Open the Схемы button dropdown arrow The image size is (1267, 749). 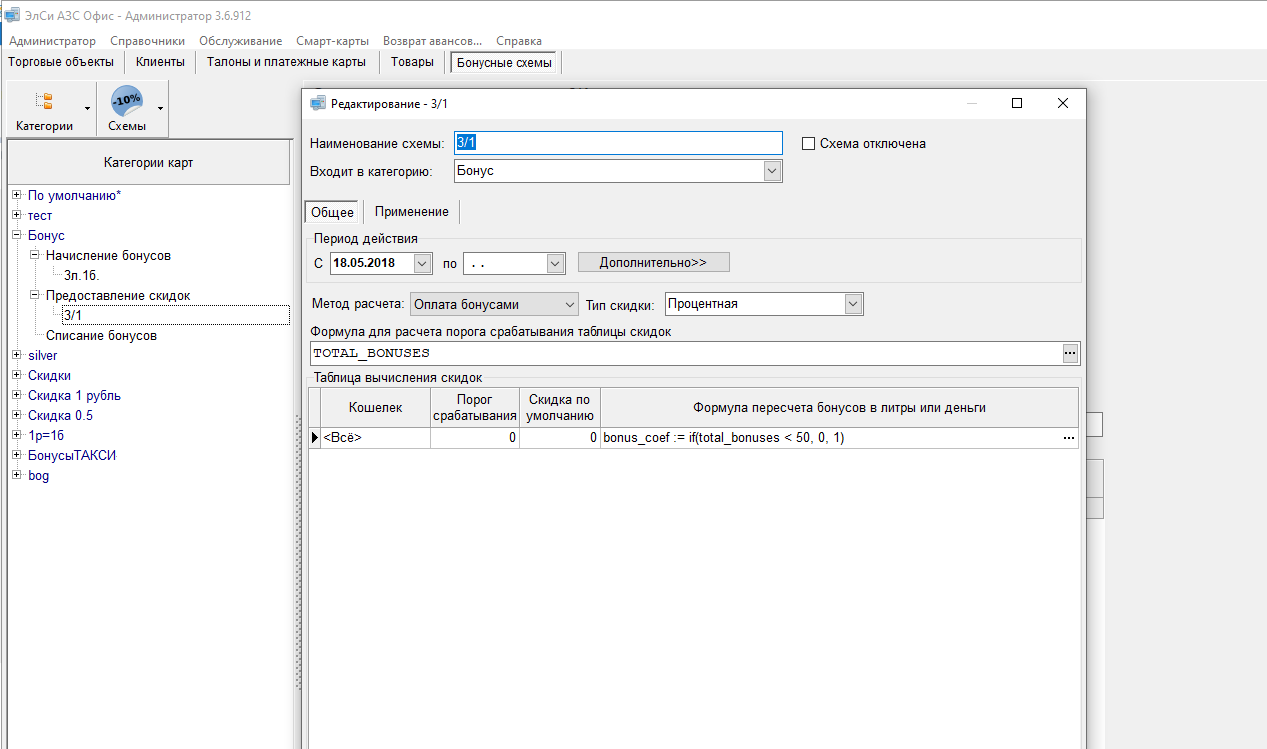(x=160, y=108)
